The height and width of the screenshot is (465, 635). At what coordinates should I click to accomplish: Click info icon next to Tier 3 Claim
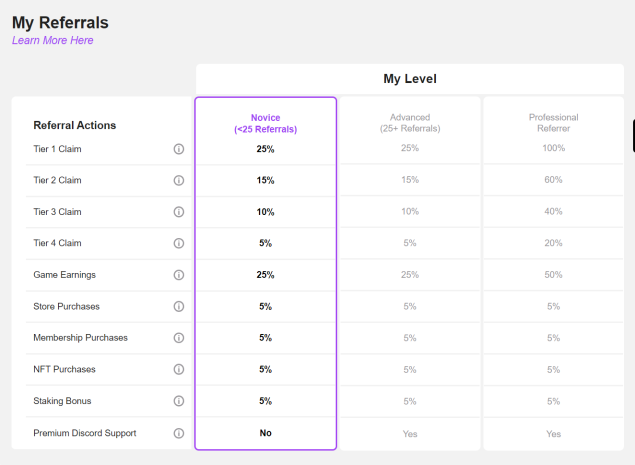pyautogui.click(x=179, y=212)
